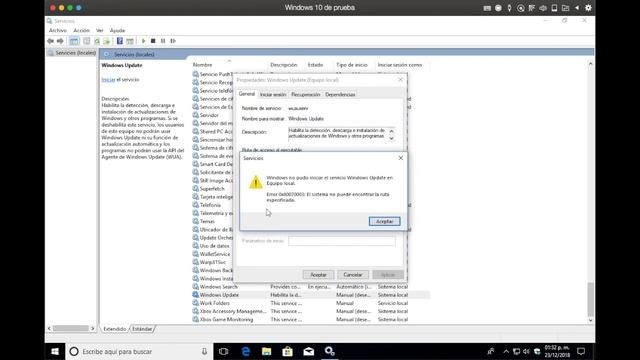Open the Acción menu
This screenshot has width=640, height=360.
pos(81,30)
